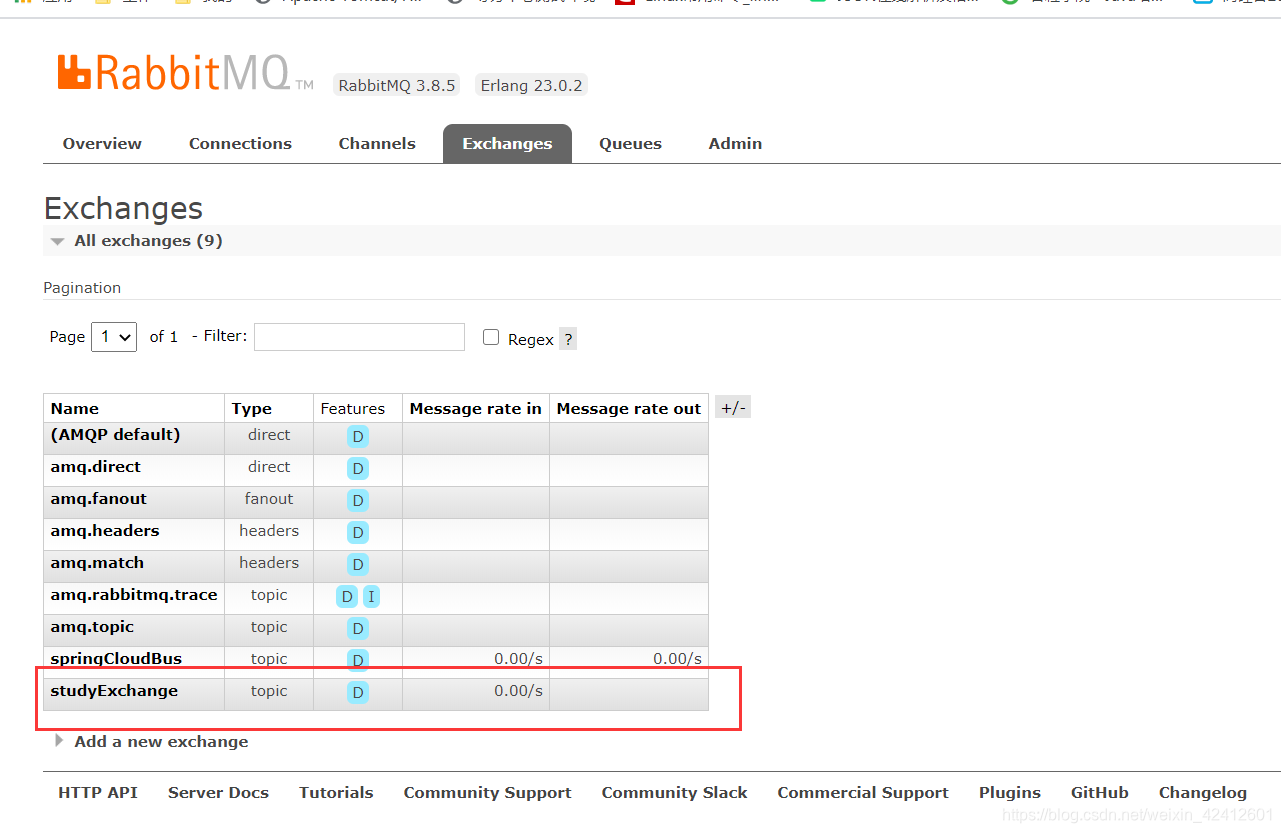
Task: Enable the Regex checkbox
Action: click(x=491, y=337)
